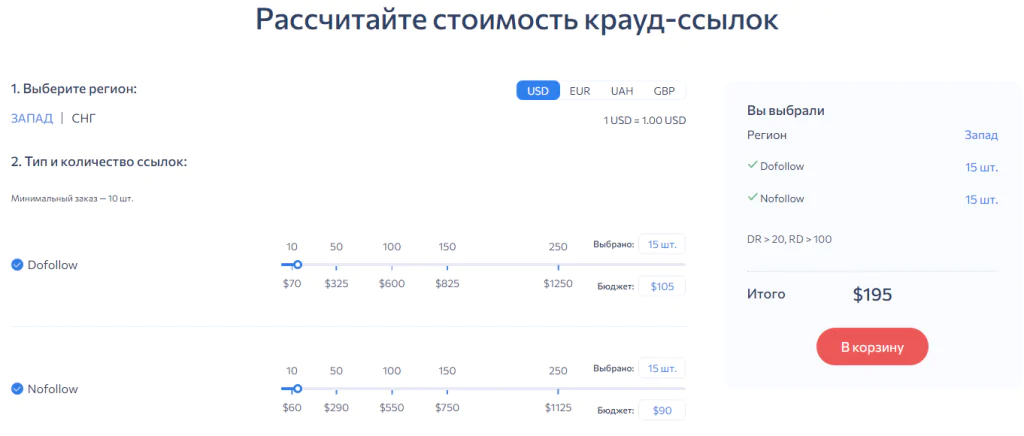The image size is (1024, 436).
Task: Click Dofollow quantity field showing 15 шт.
Action: [x=661, y=245]
